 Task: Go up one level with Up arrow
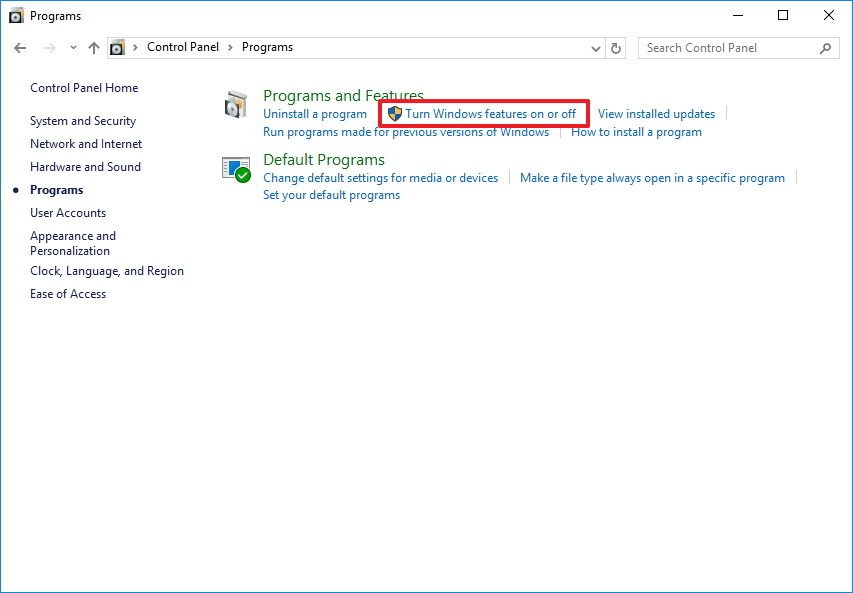pyautogui.click(x=94, y=48)
